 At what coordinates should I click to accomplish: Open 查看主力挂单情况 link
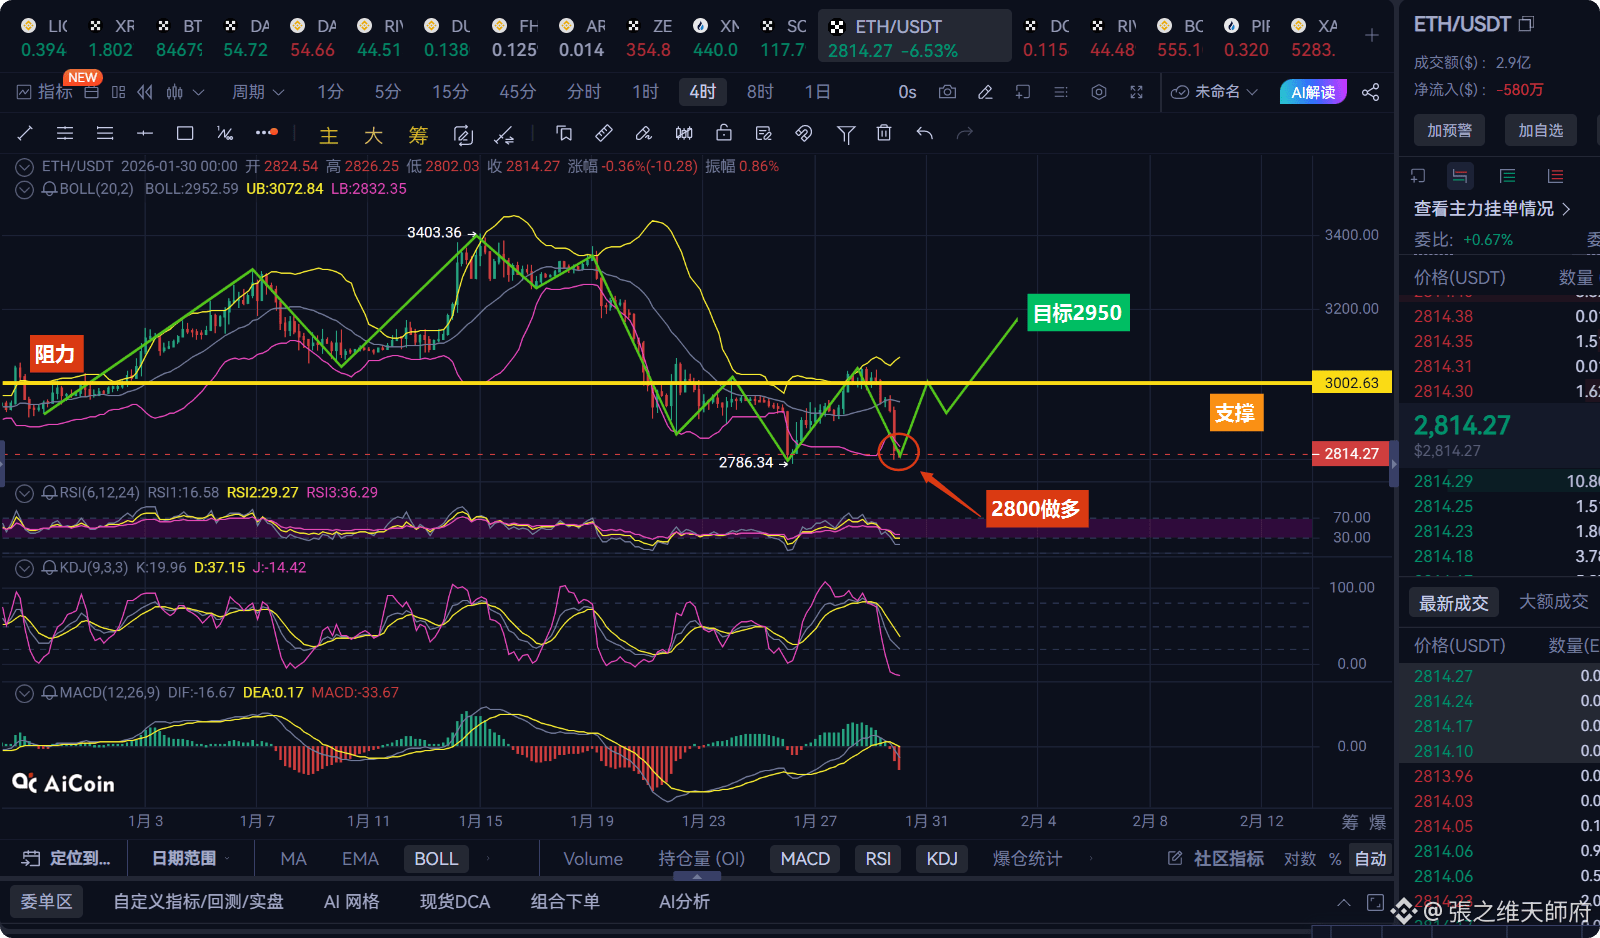[x=1492, y=209]
